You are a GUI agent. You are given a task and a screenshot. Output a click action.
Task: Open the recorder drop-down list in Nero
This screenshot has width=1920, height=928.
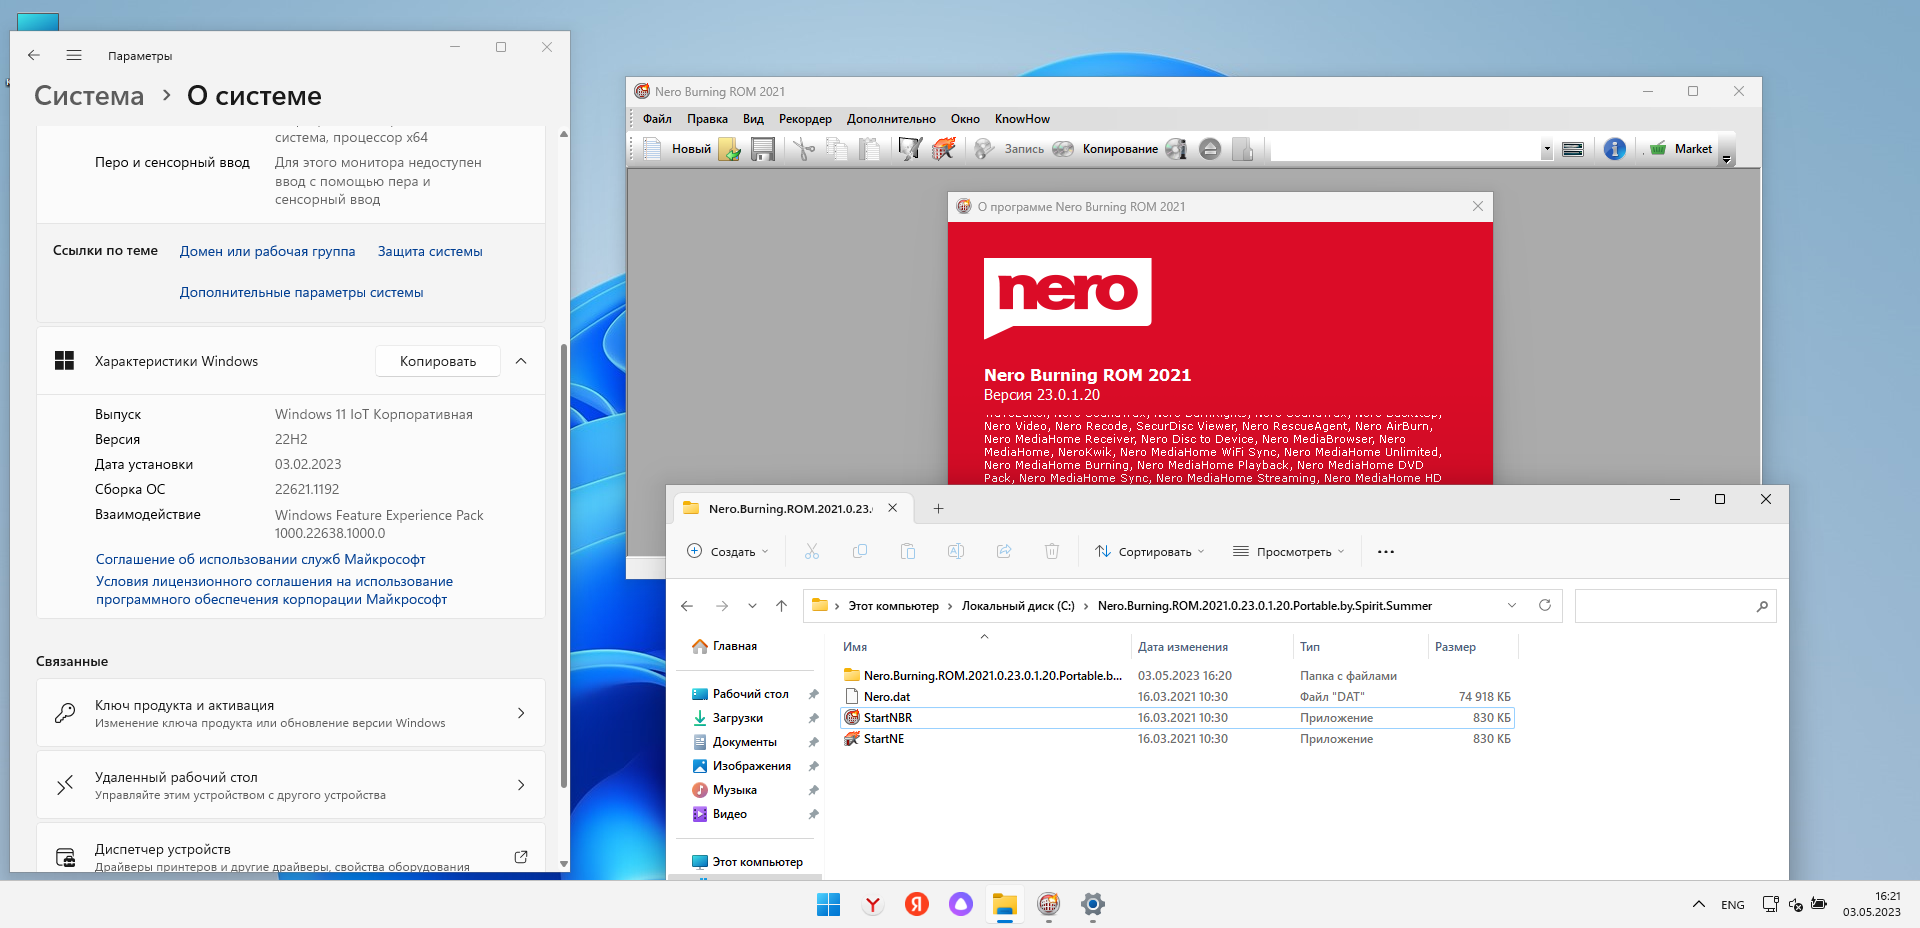coord(1546,150)
